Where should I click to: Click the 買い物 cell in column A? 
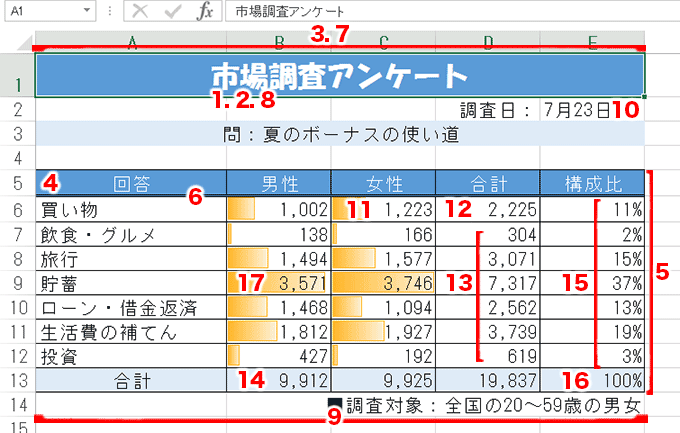click(130, 208)
